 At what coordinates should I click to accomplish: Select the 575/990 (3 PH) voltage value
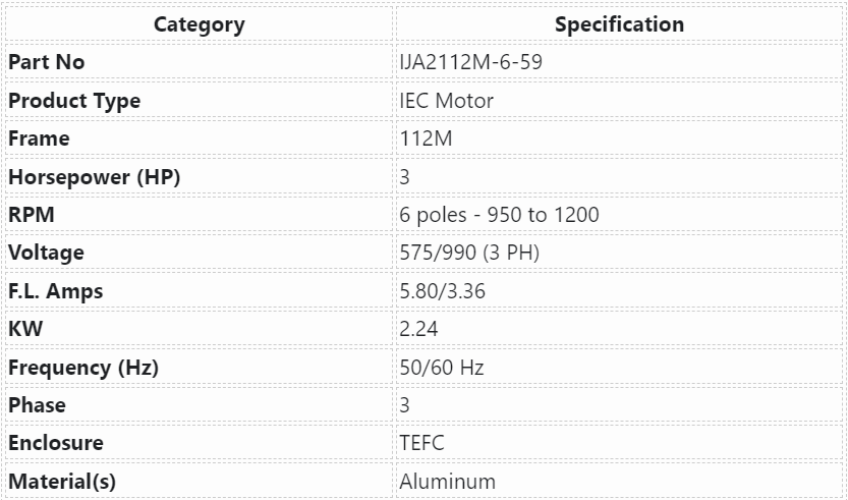(469, 253)
